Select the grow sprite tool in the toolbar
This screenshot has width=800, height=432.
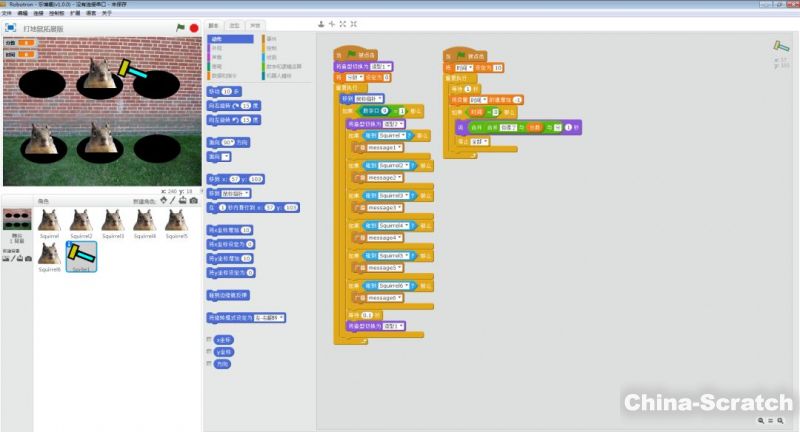pos(343,23)
